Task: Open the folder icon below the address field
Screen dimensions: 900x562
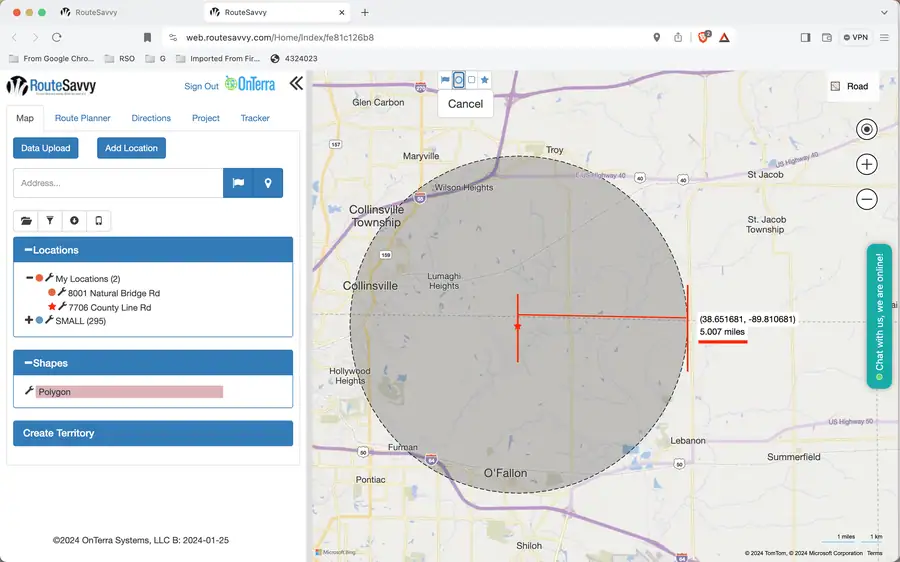Action: (x=26, y=220)
